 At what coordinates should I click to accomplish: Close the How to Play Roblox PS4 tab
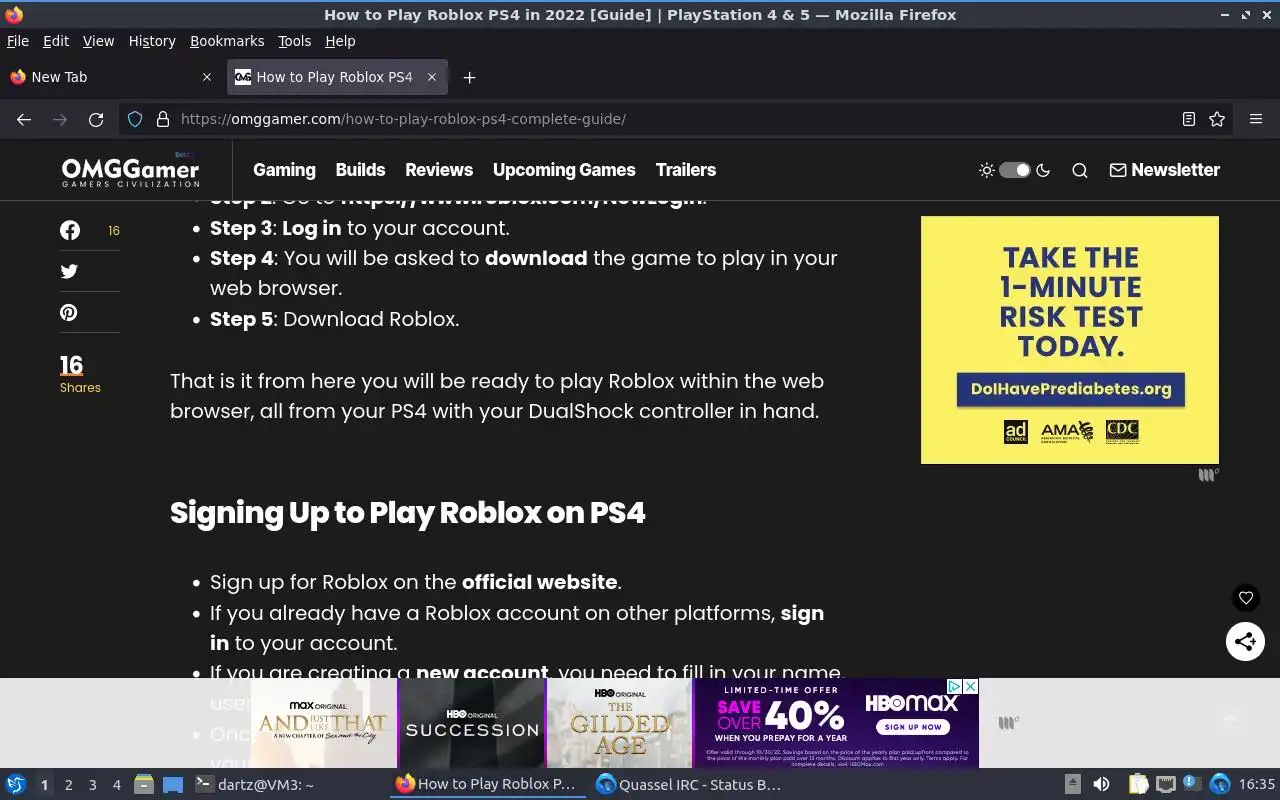pos(432,77)
